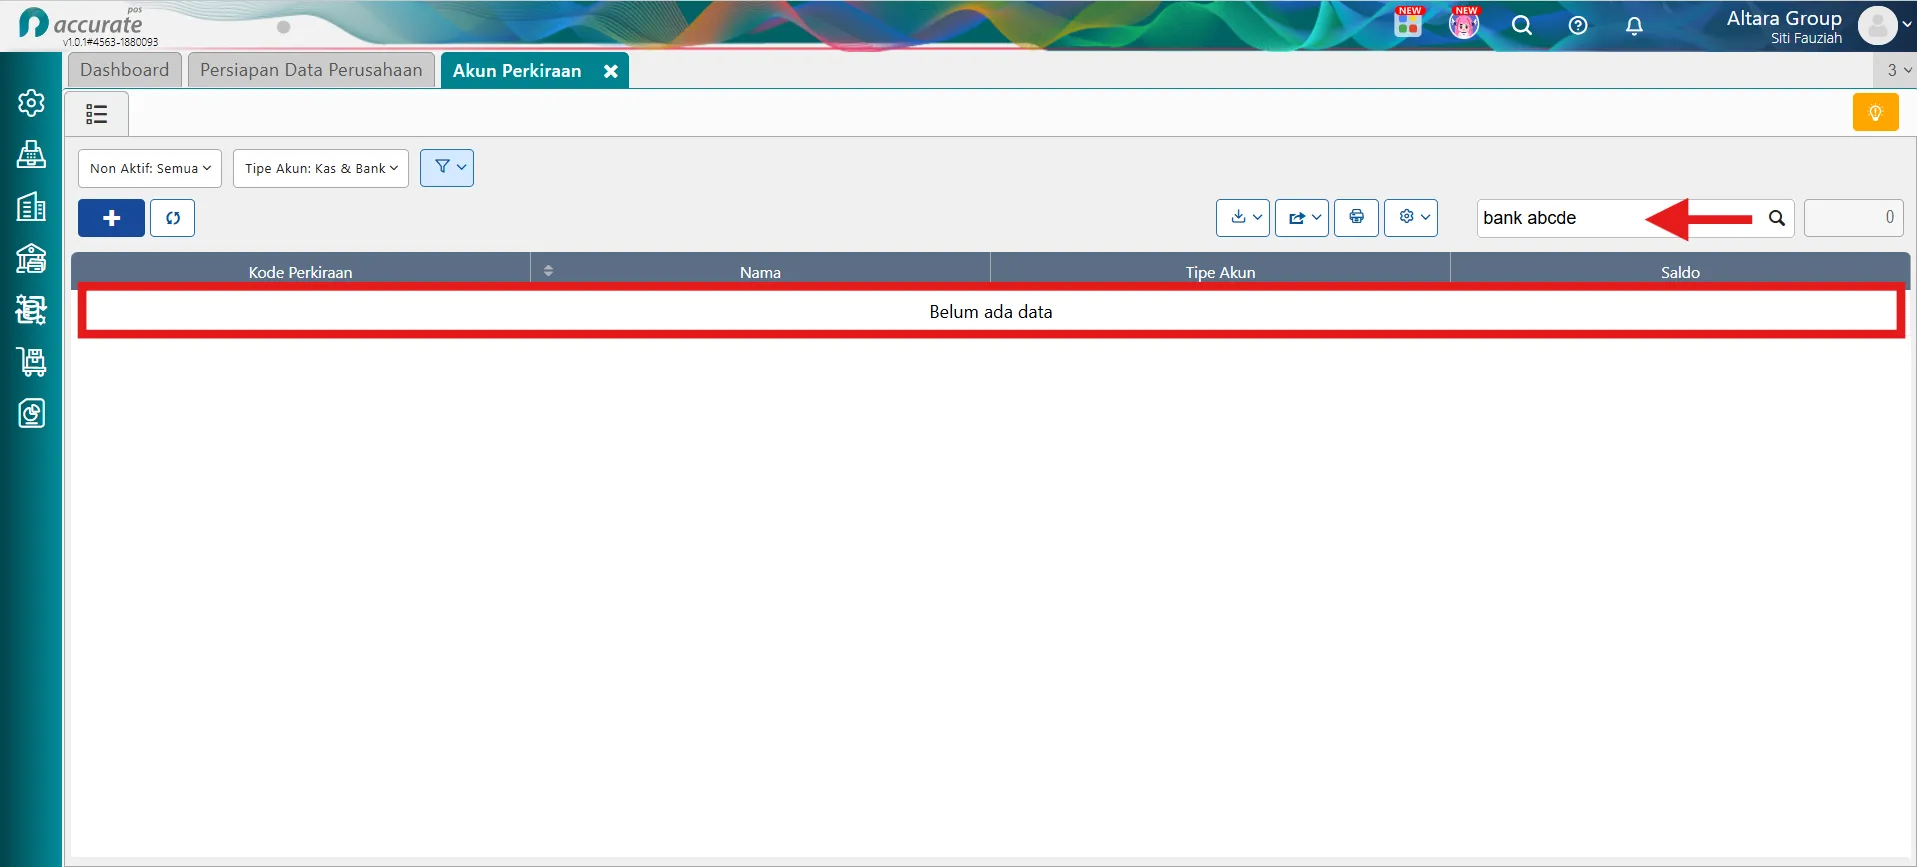Open the company building module icon
Viewport: 1917px width, 867px height.
[31, 206]
